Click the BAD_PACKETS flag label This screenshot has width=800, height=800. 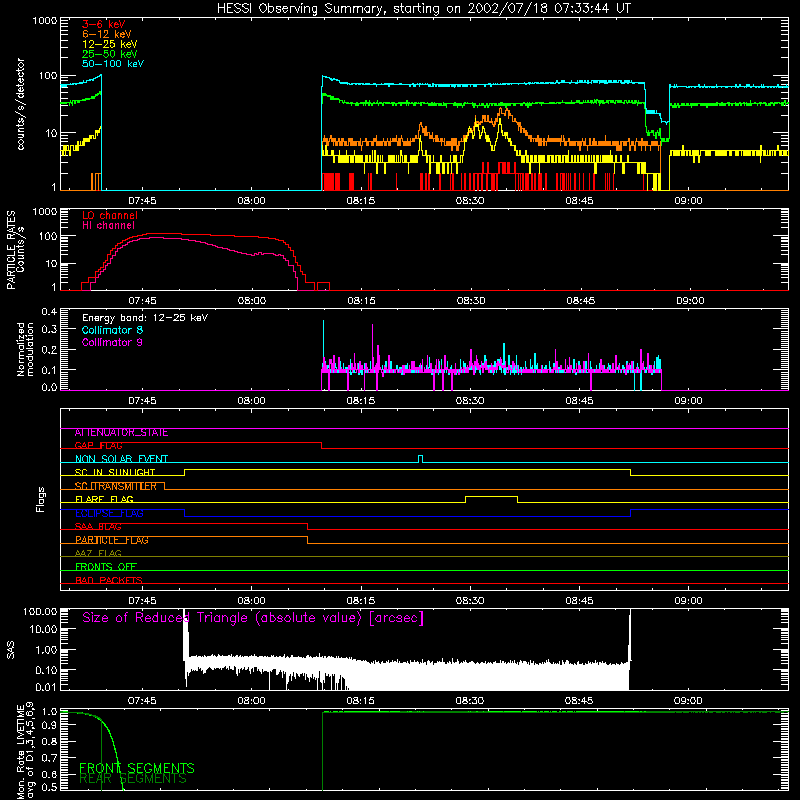point(109,580)
